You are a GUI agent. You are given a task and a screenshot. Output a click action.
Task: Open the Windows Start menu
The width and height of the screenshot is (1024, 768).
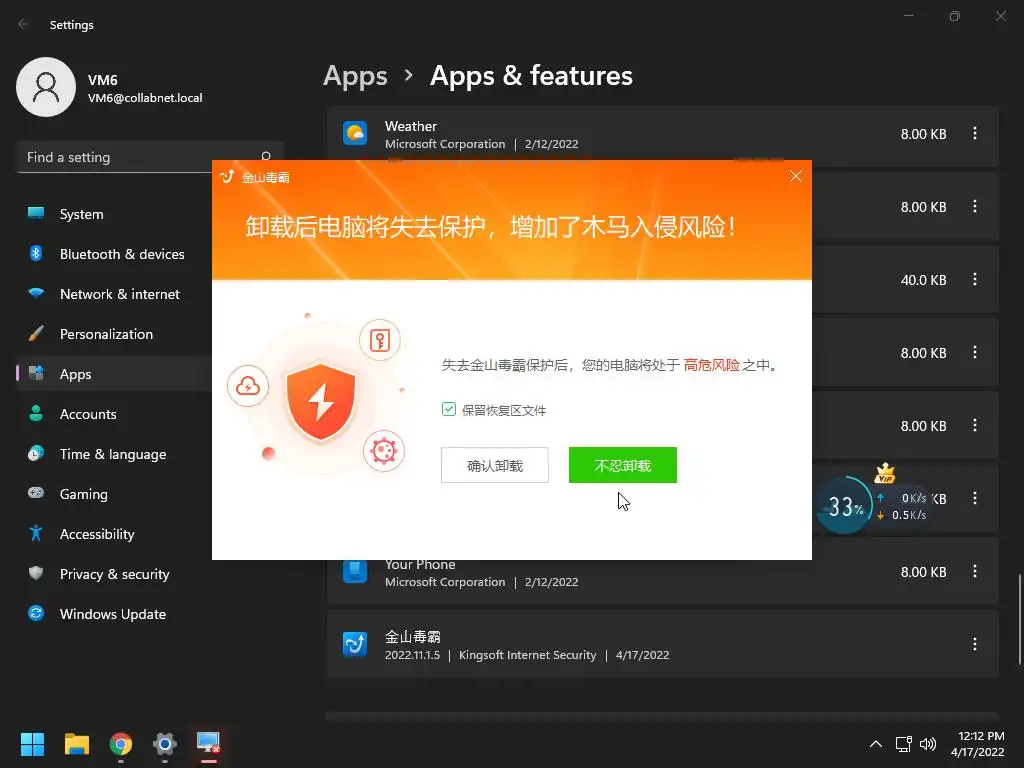point(32,744)
